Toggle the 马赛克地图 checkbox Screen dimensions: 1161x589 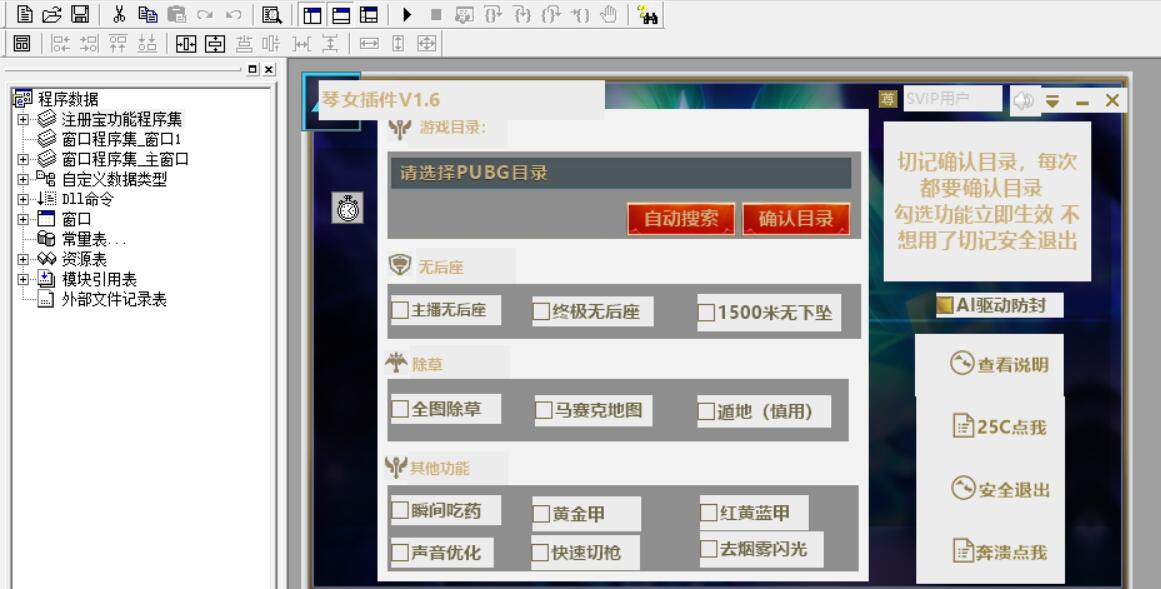[x=543, y=410]
